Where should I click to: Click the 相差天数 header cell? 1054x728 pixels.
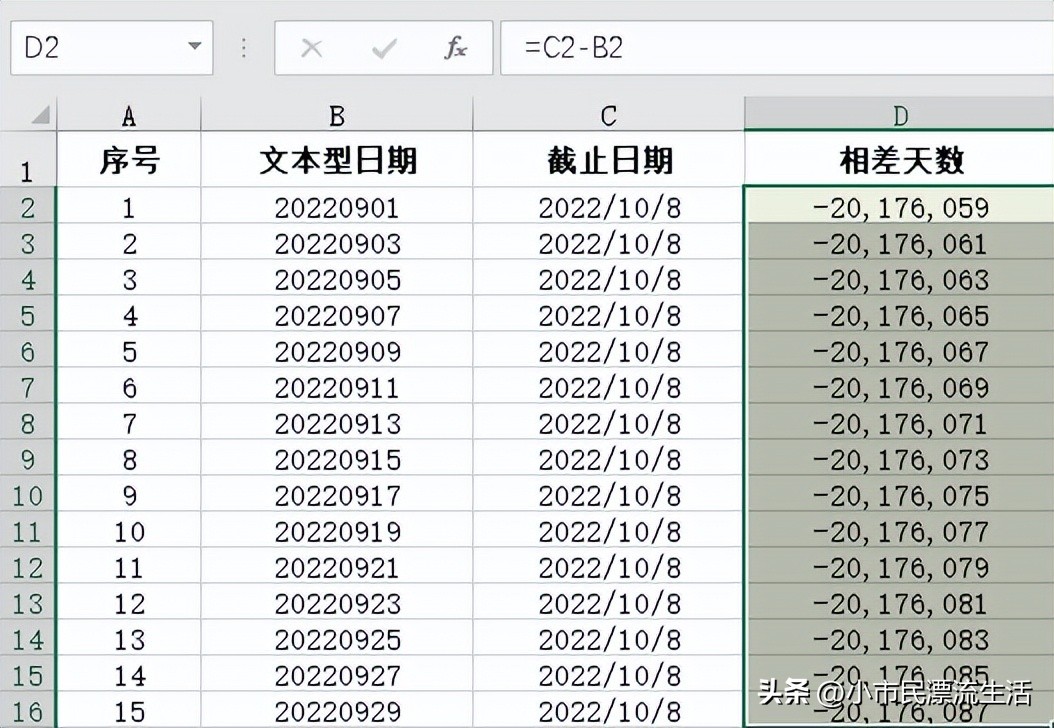pos(899,159)
